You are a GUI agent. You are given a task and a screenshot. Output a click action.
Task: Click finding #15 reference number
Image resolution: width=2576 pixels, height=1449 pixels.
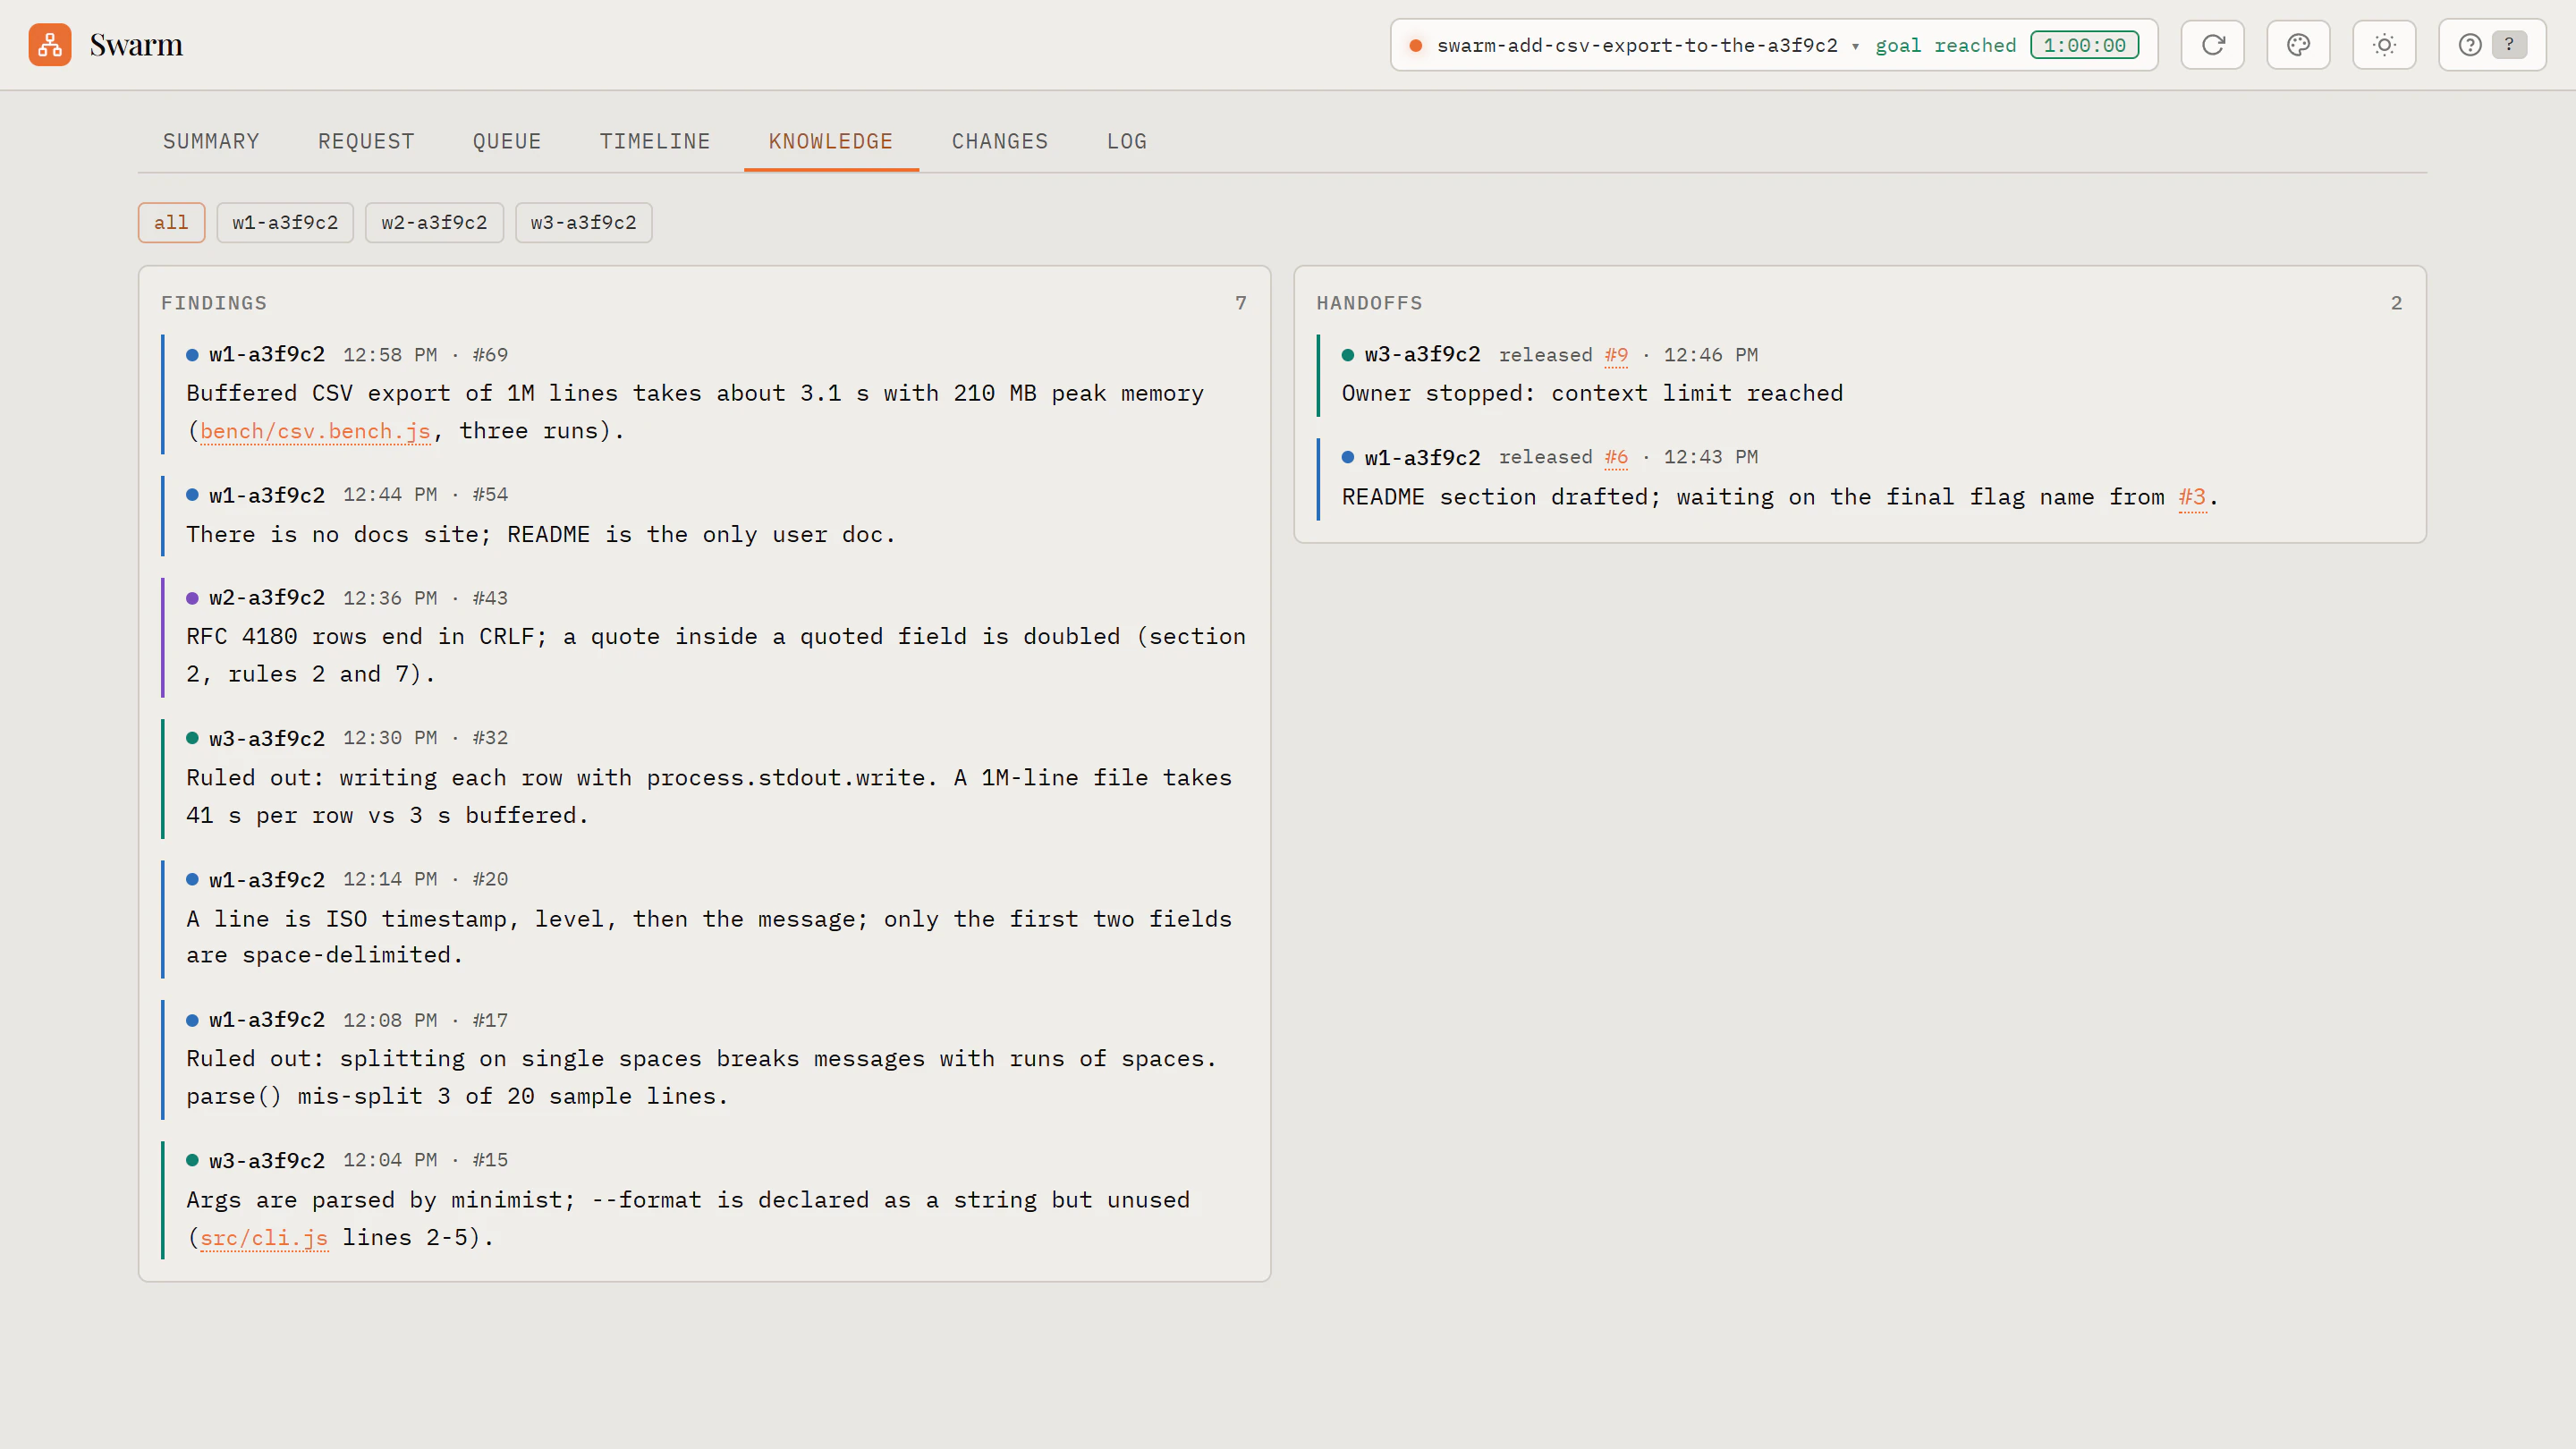(490, 1160)
